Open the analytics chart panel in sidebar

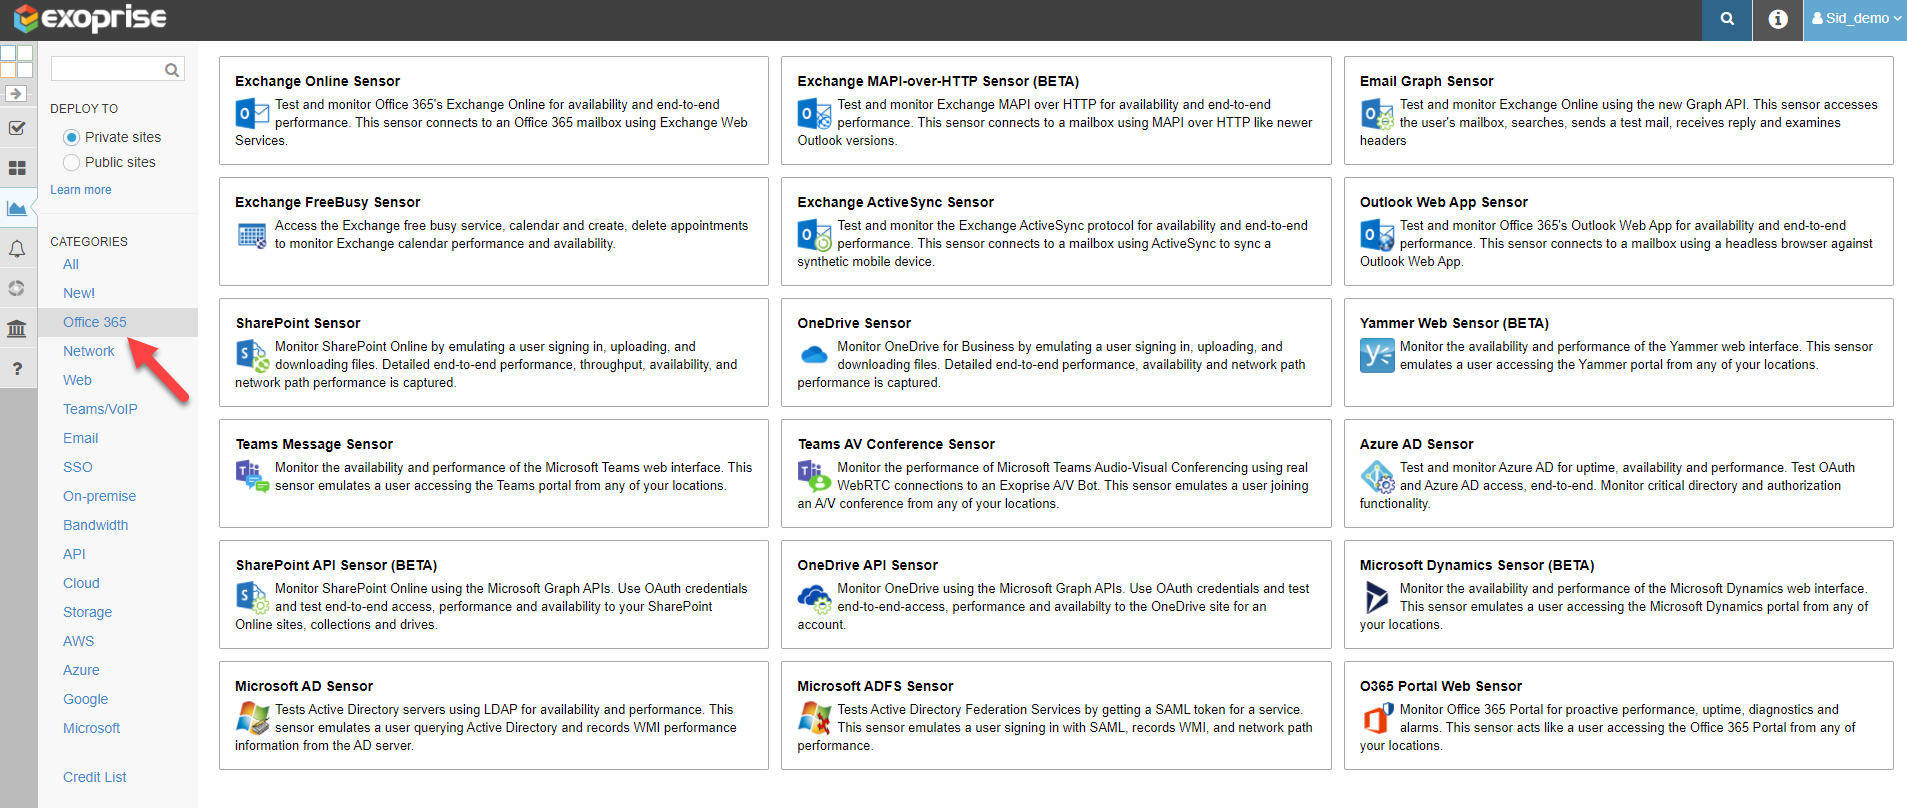[x=17, y=208]
